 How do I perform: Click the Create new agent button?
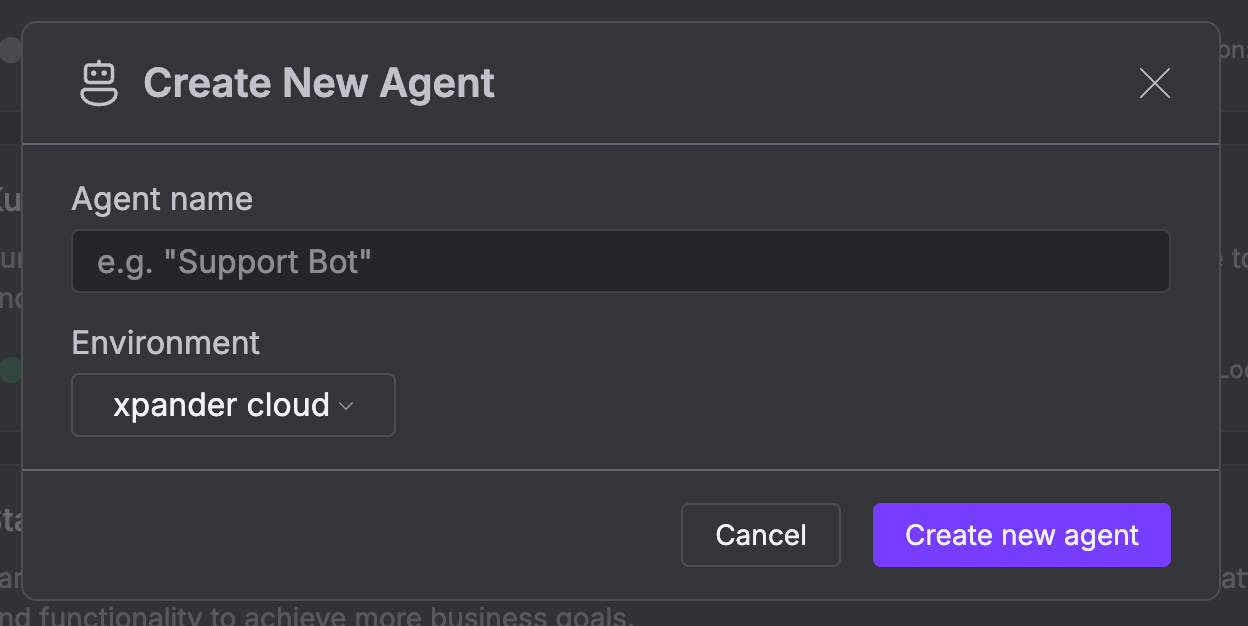tap(1021, 535)
